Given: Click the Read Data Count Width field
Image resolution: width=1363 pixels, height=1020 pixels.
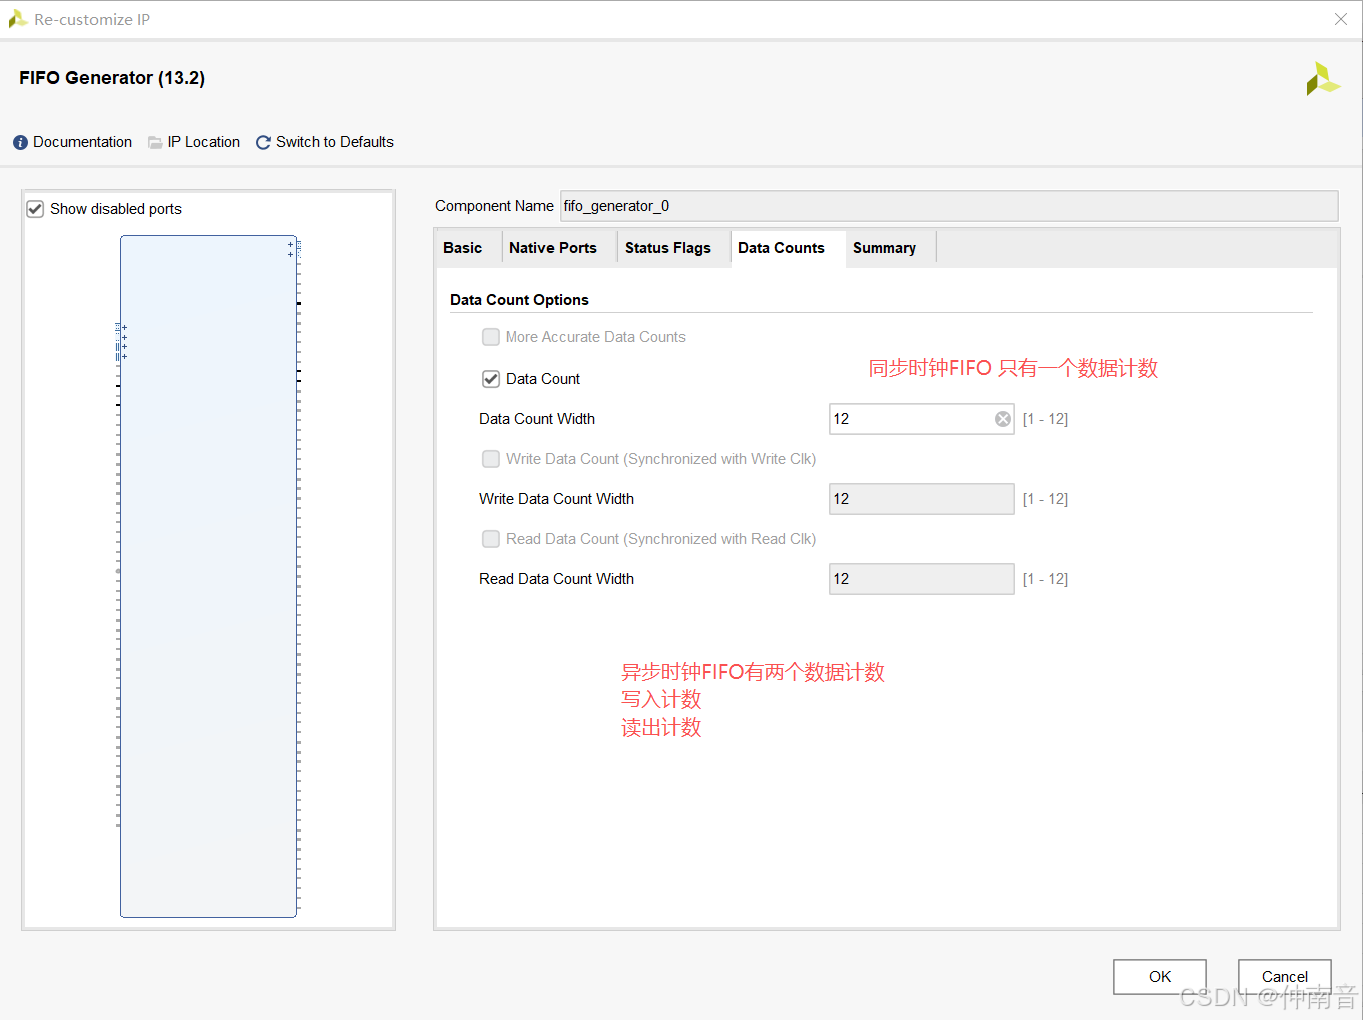Looking at the screenshot, I should coord(922,579).
